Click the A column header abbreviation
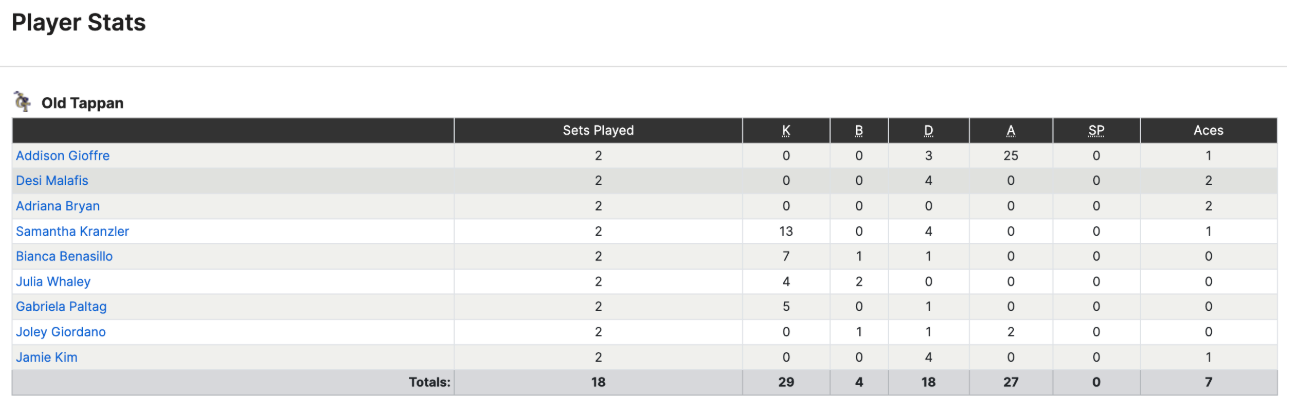The image size is (1290, 410). coord(1011,130)
